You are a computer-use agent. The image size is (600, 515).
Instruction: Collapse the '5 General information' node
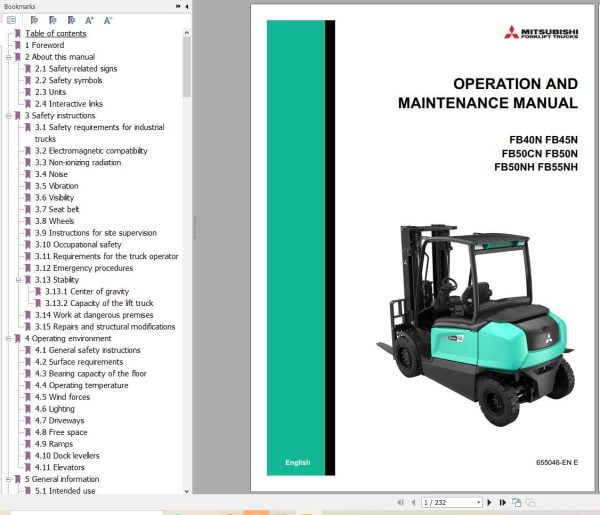(8, 479)
